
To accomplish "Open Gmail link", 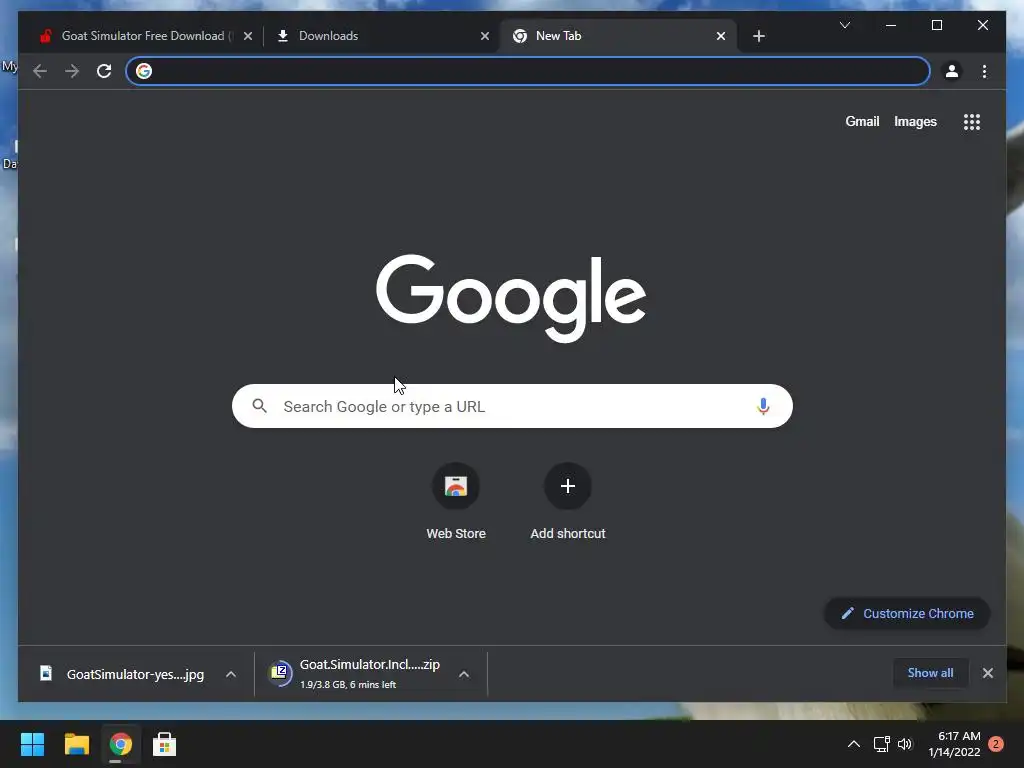I will [862, 121].
